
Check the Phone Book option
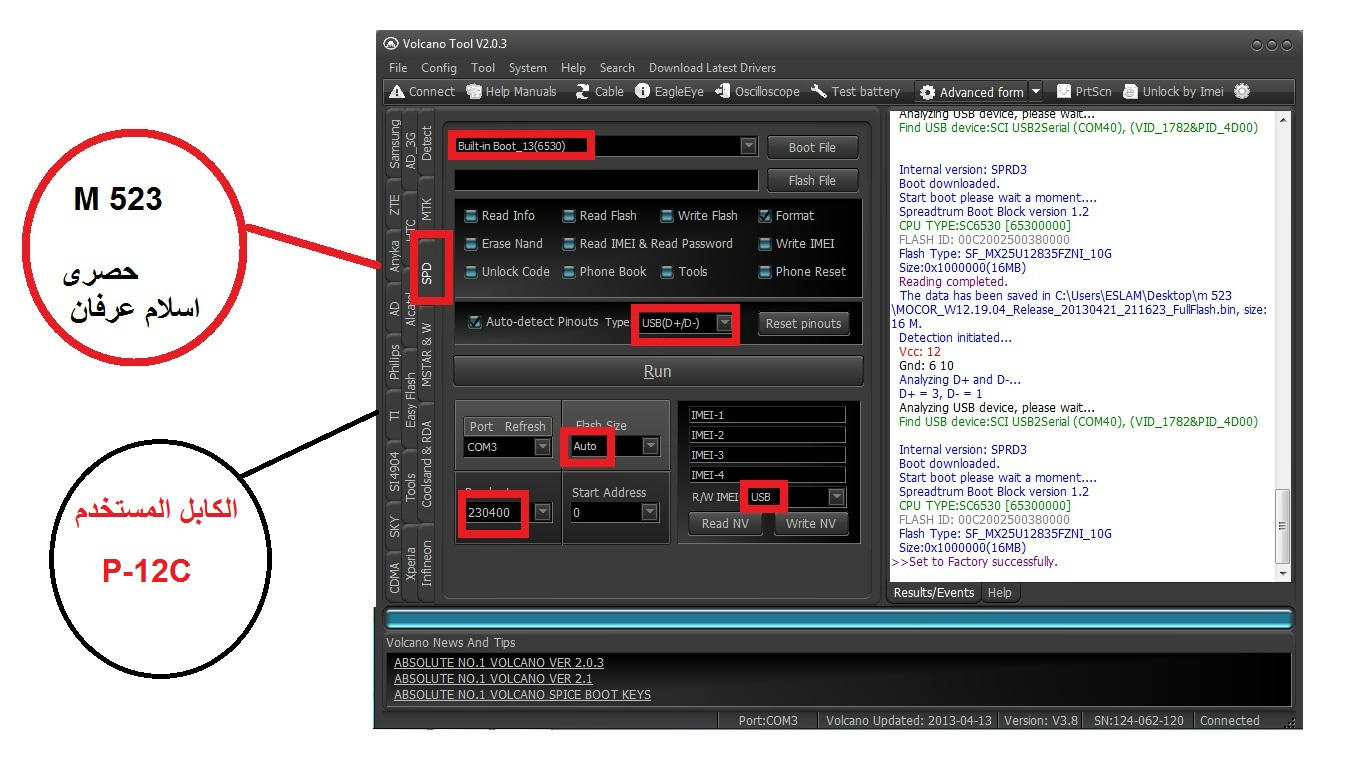pyautogui.click(x=569, y=272)
